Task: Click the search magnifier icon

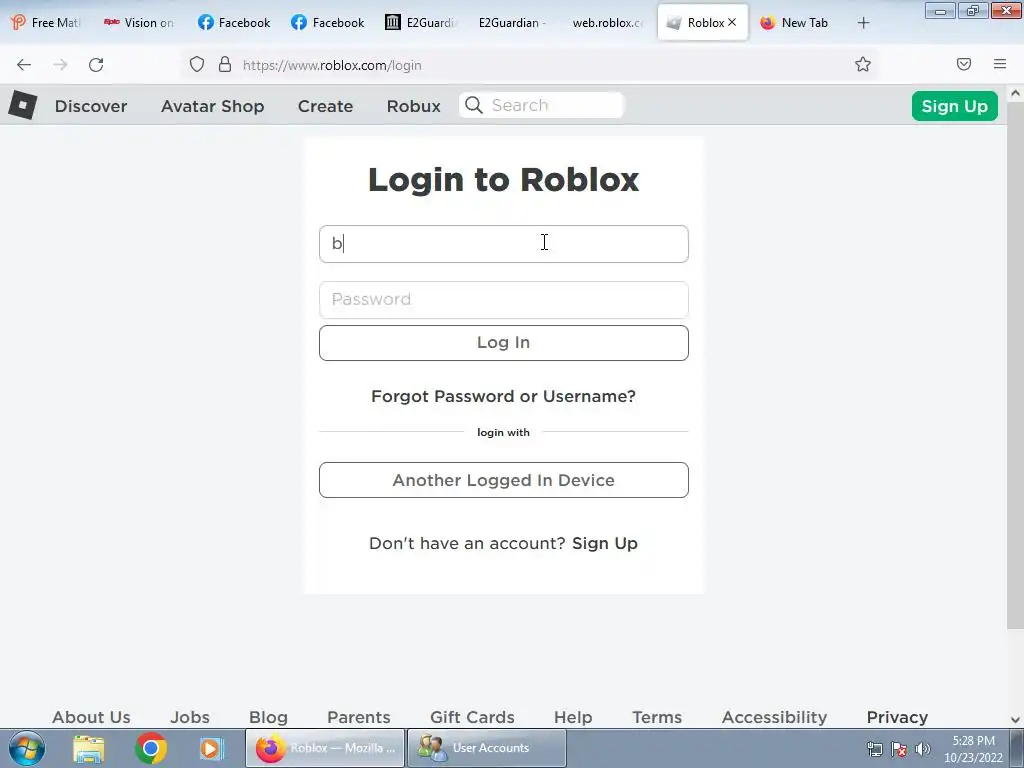Action: click(x=474, y=105)
